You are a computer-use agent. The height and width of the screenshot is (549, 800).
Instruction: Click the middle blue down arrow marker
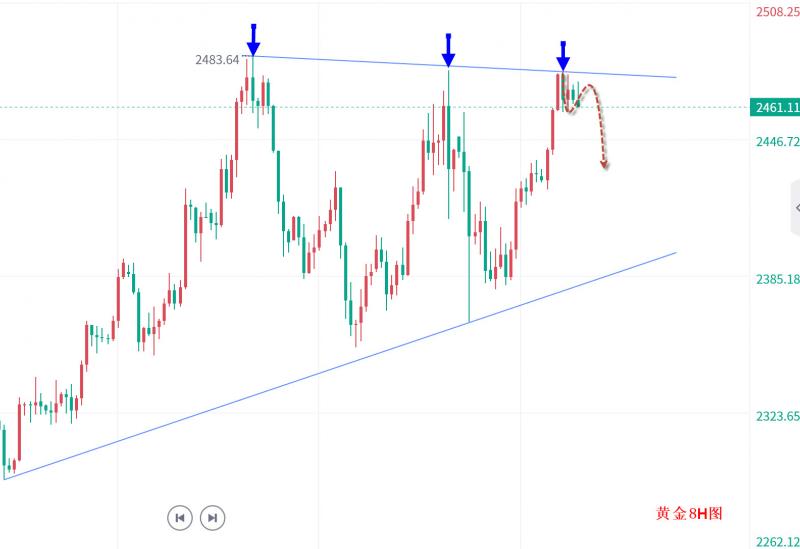pyautogui.click(x=448, y=47)
